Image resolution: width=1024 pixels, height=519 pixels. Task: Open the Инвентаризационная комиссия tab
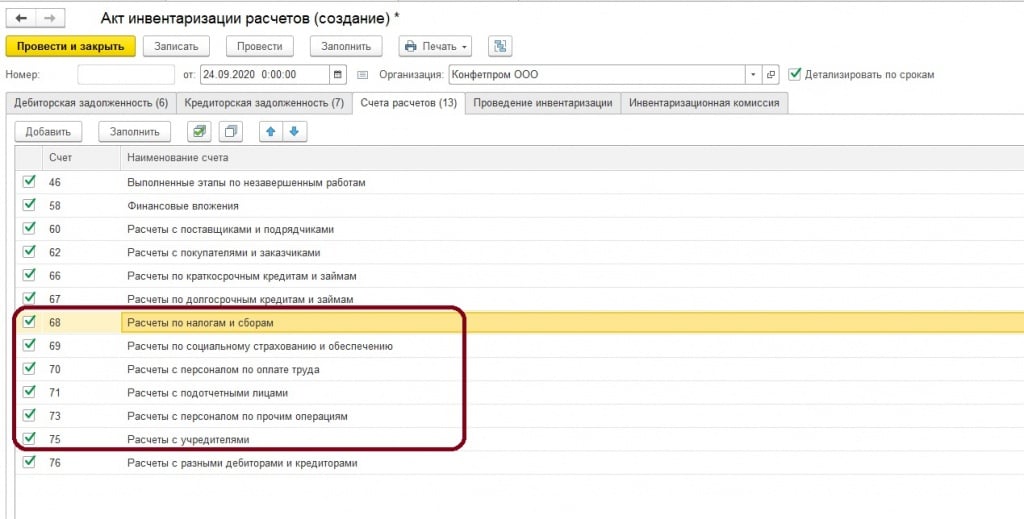pyautogui.click(x=704, y=103)
